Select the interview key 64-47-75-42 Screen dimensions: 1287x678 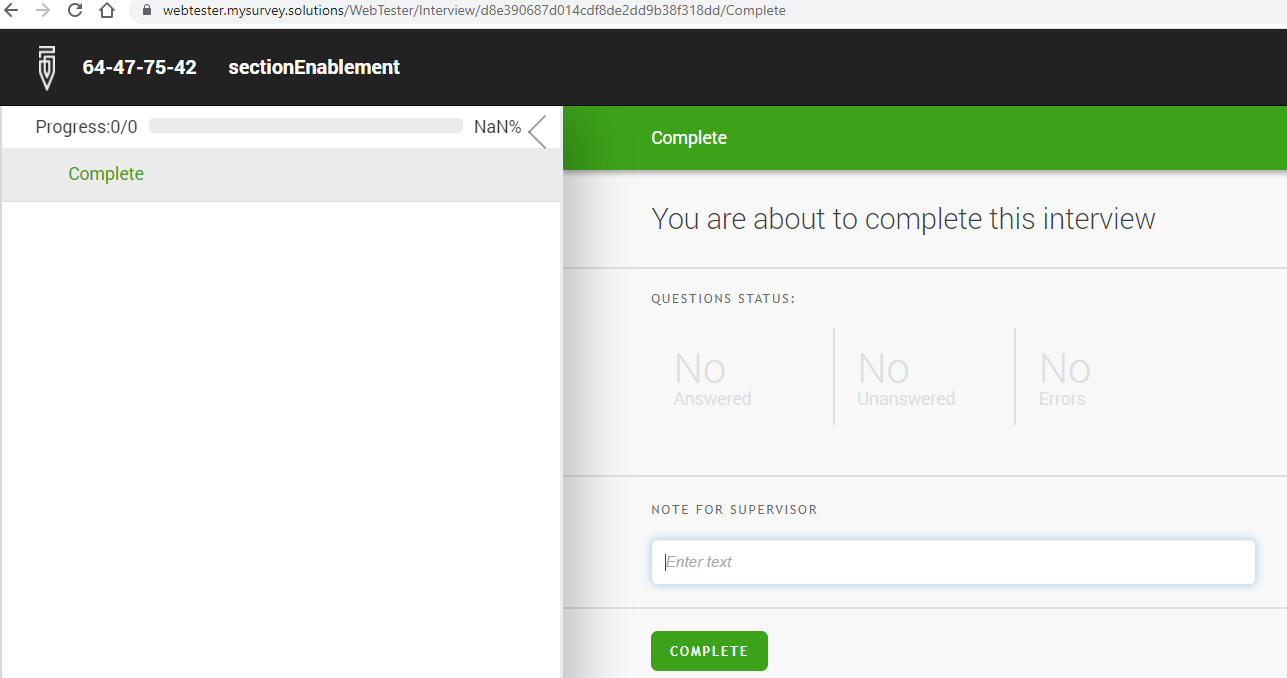click(139, 67)
